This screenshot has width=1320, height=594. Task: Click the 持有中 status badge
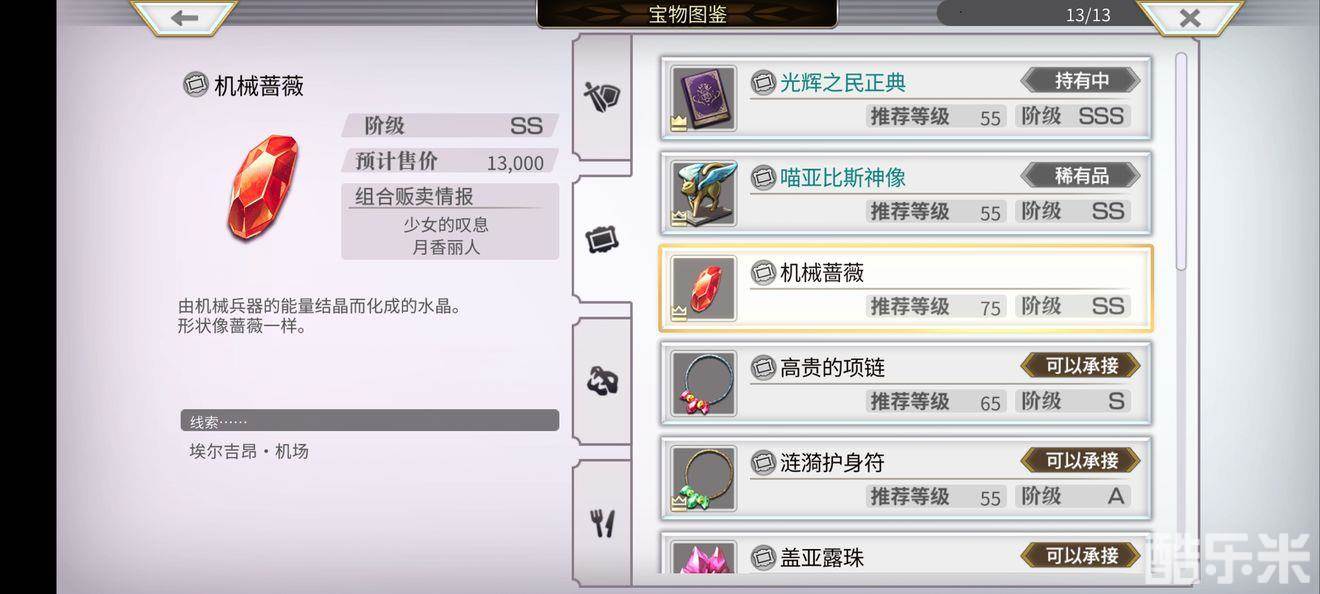pos(1081,81)
